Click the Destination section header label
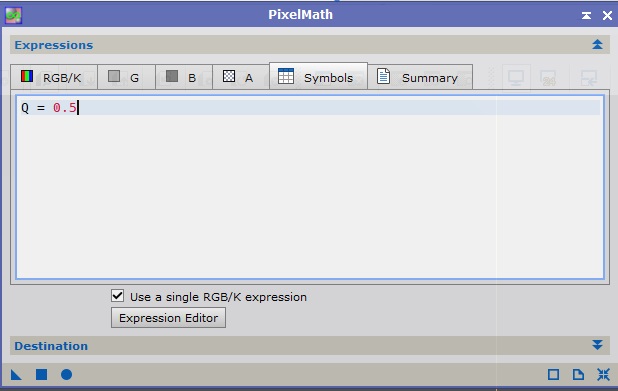Viewport: 618px width, 391px height. [51, 346]
